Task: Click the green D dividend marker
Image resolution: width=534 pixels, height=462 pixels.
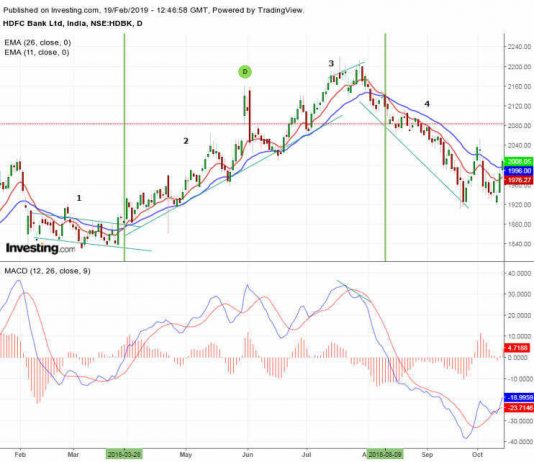Action: click(245, 72)
